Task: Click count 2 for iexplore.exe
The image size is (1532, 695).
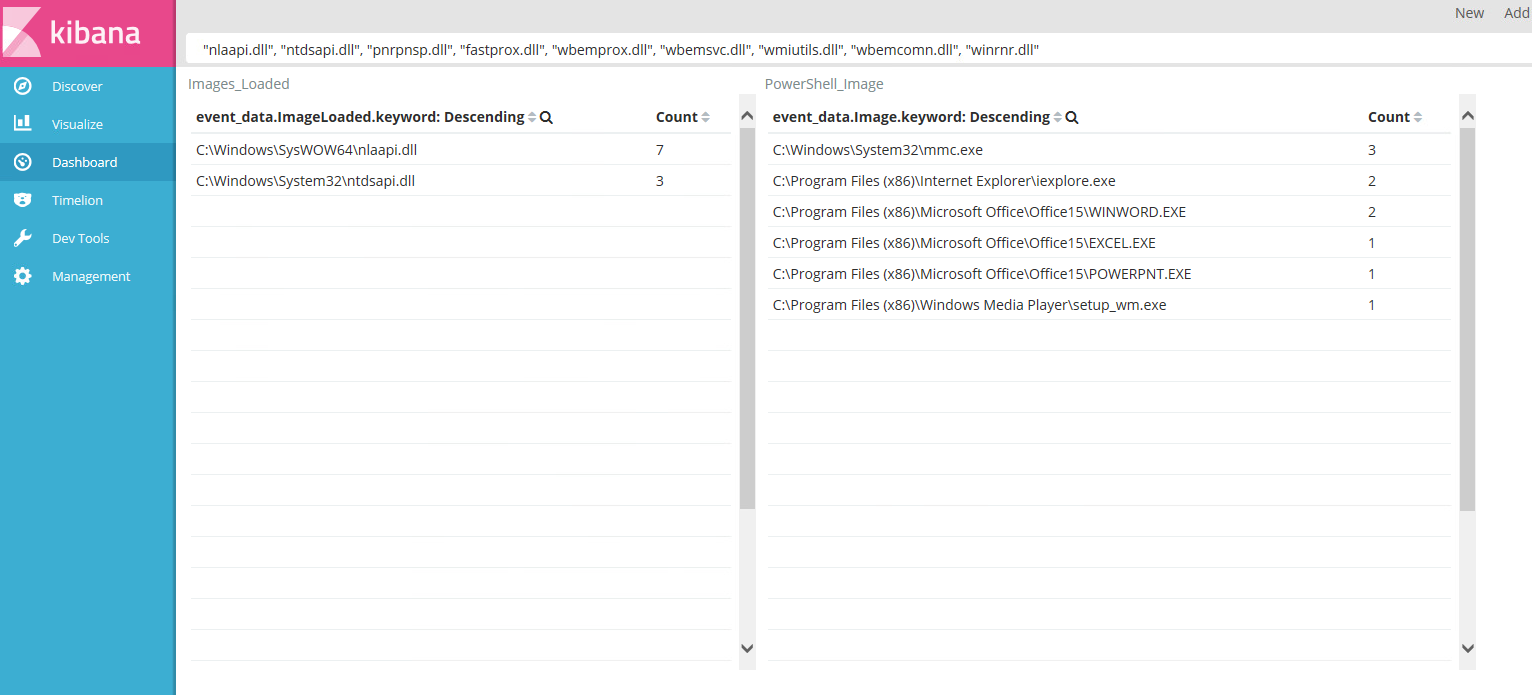Action: click(1372, 181)
